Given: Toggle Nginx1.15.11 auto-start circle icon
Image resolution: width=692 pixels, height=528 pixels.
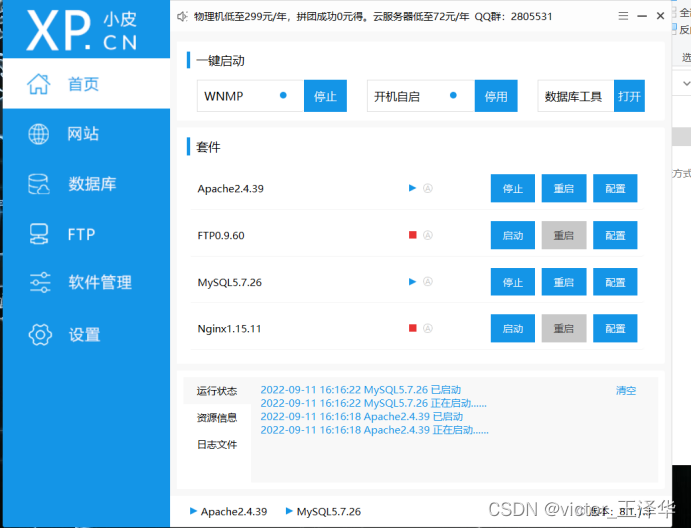Looking at the screenshot, I should click(428, 328).
